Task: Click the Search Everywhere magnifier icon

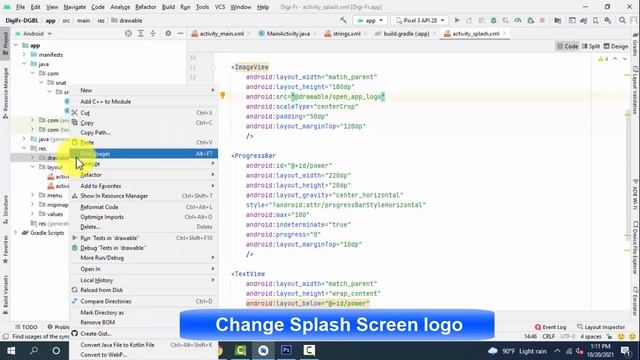Action: click(622, 20)
